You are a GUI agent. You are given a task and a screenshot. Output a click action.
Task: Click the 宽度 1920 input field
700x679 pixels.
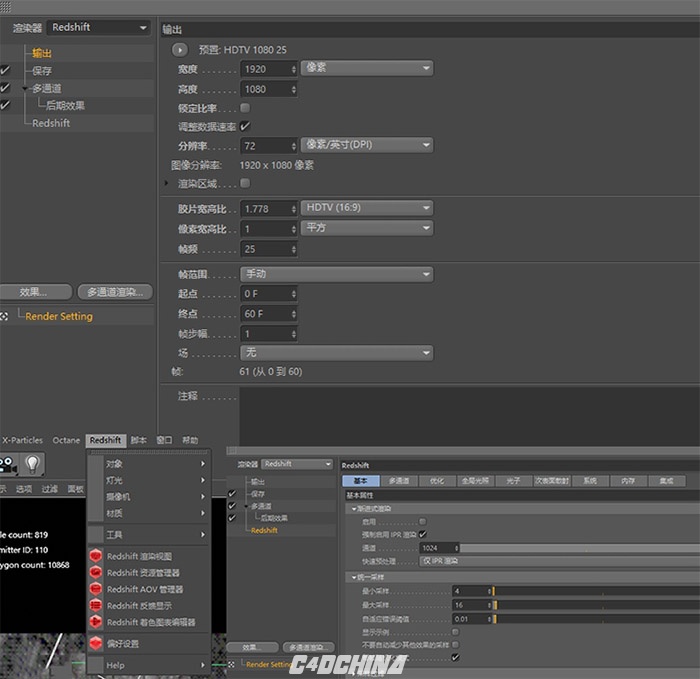pyautogui.click(x=269, y=69)
